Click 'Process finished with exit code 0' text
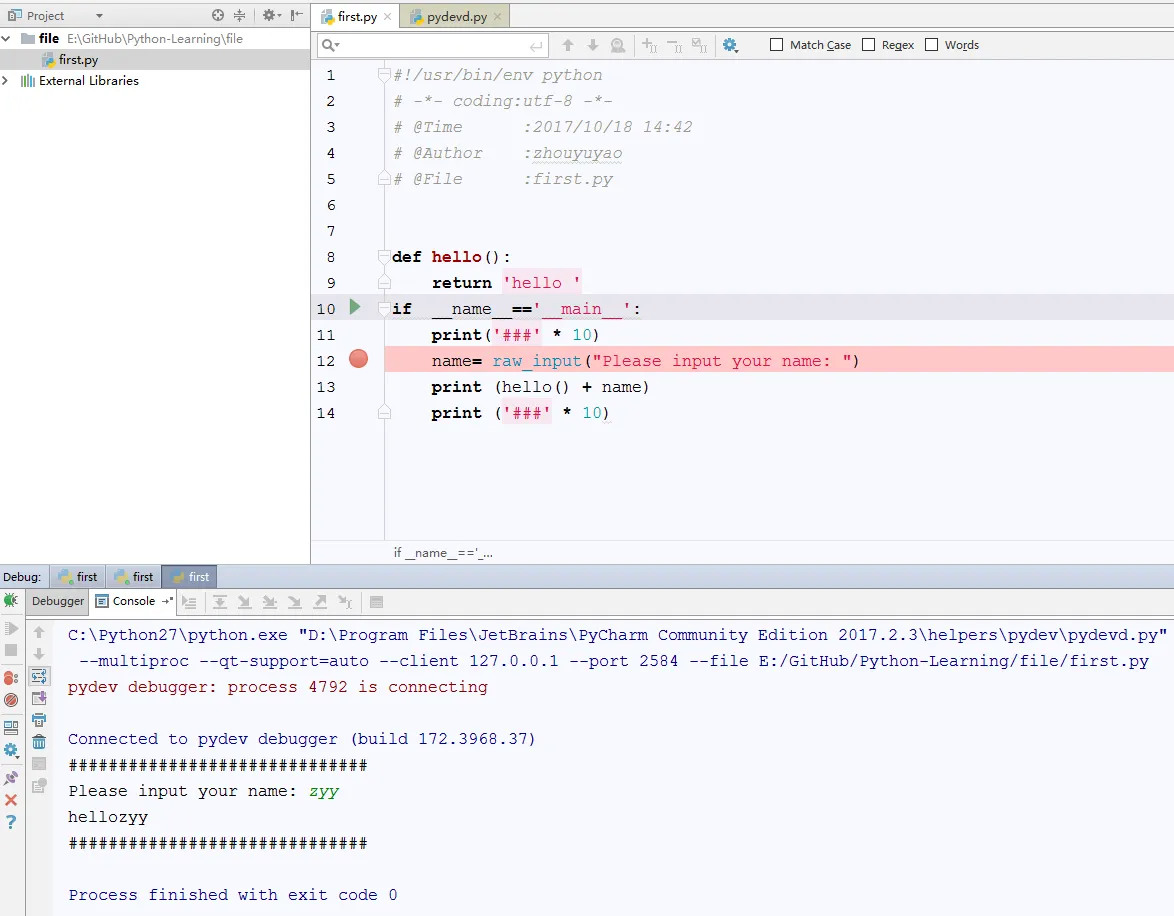This screenshot has width=1174, height=916. (x=233, y=894)
